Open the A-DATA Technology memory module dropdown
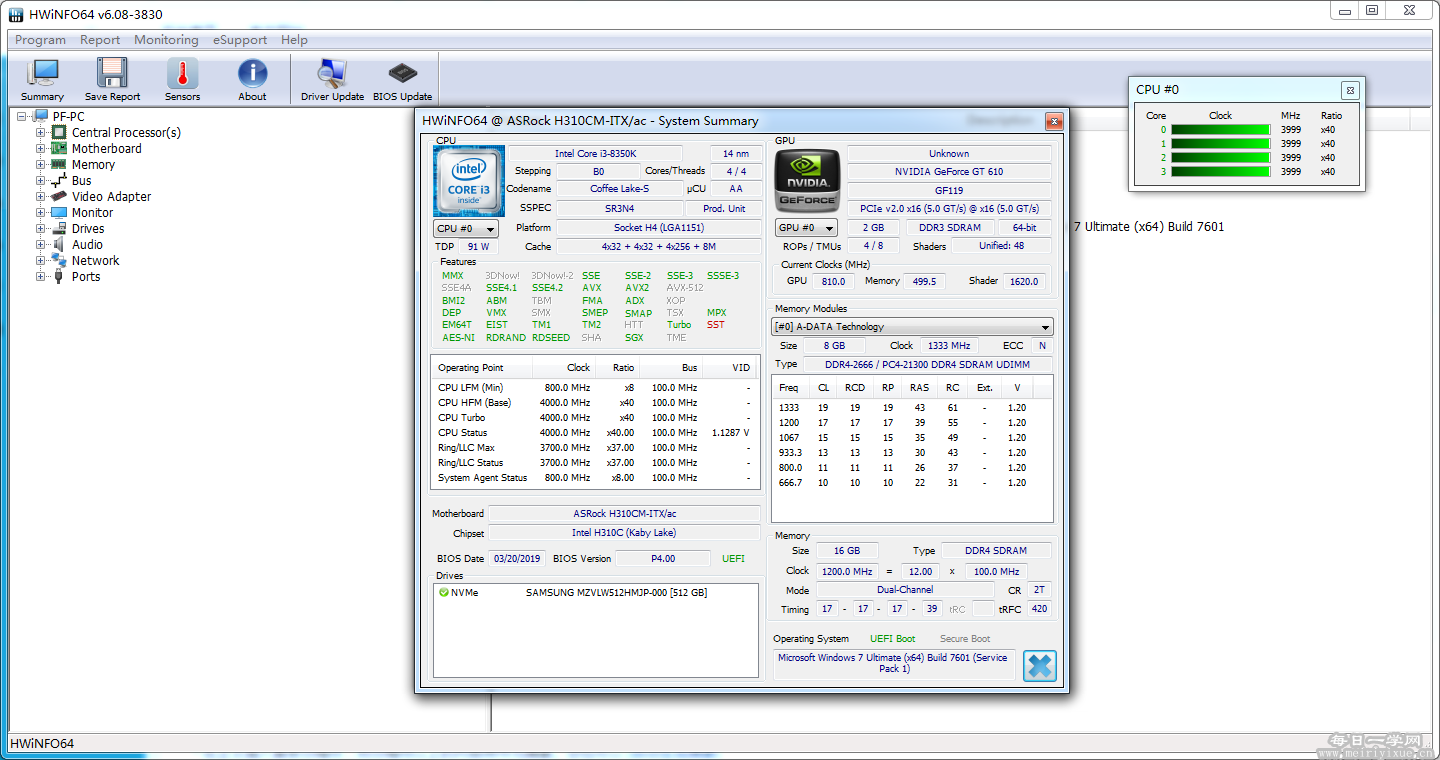 coord(913,327)
